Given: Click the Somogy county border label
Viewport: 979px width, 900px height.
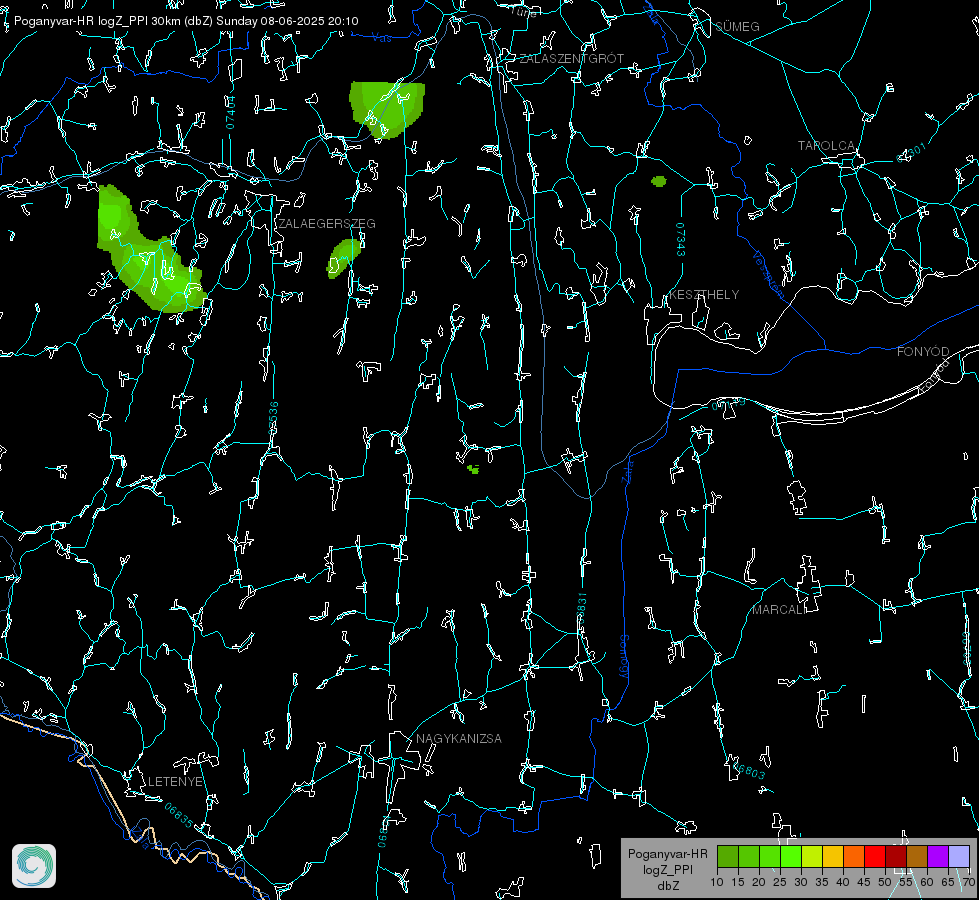Looking at the screenshot, I should point(624,656).
